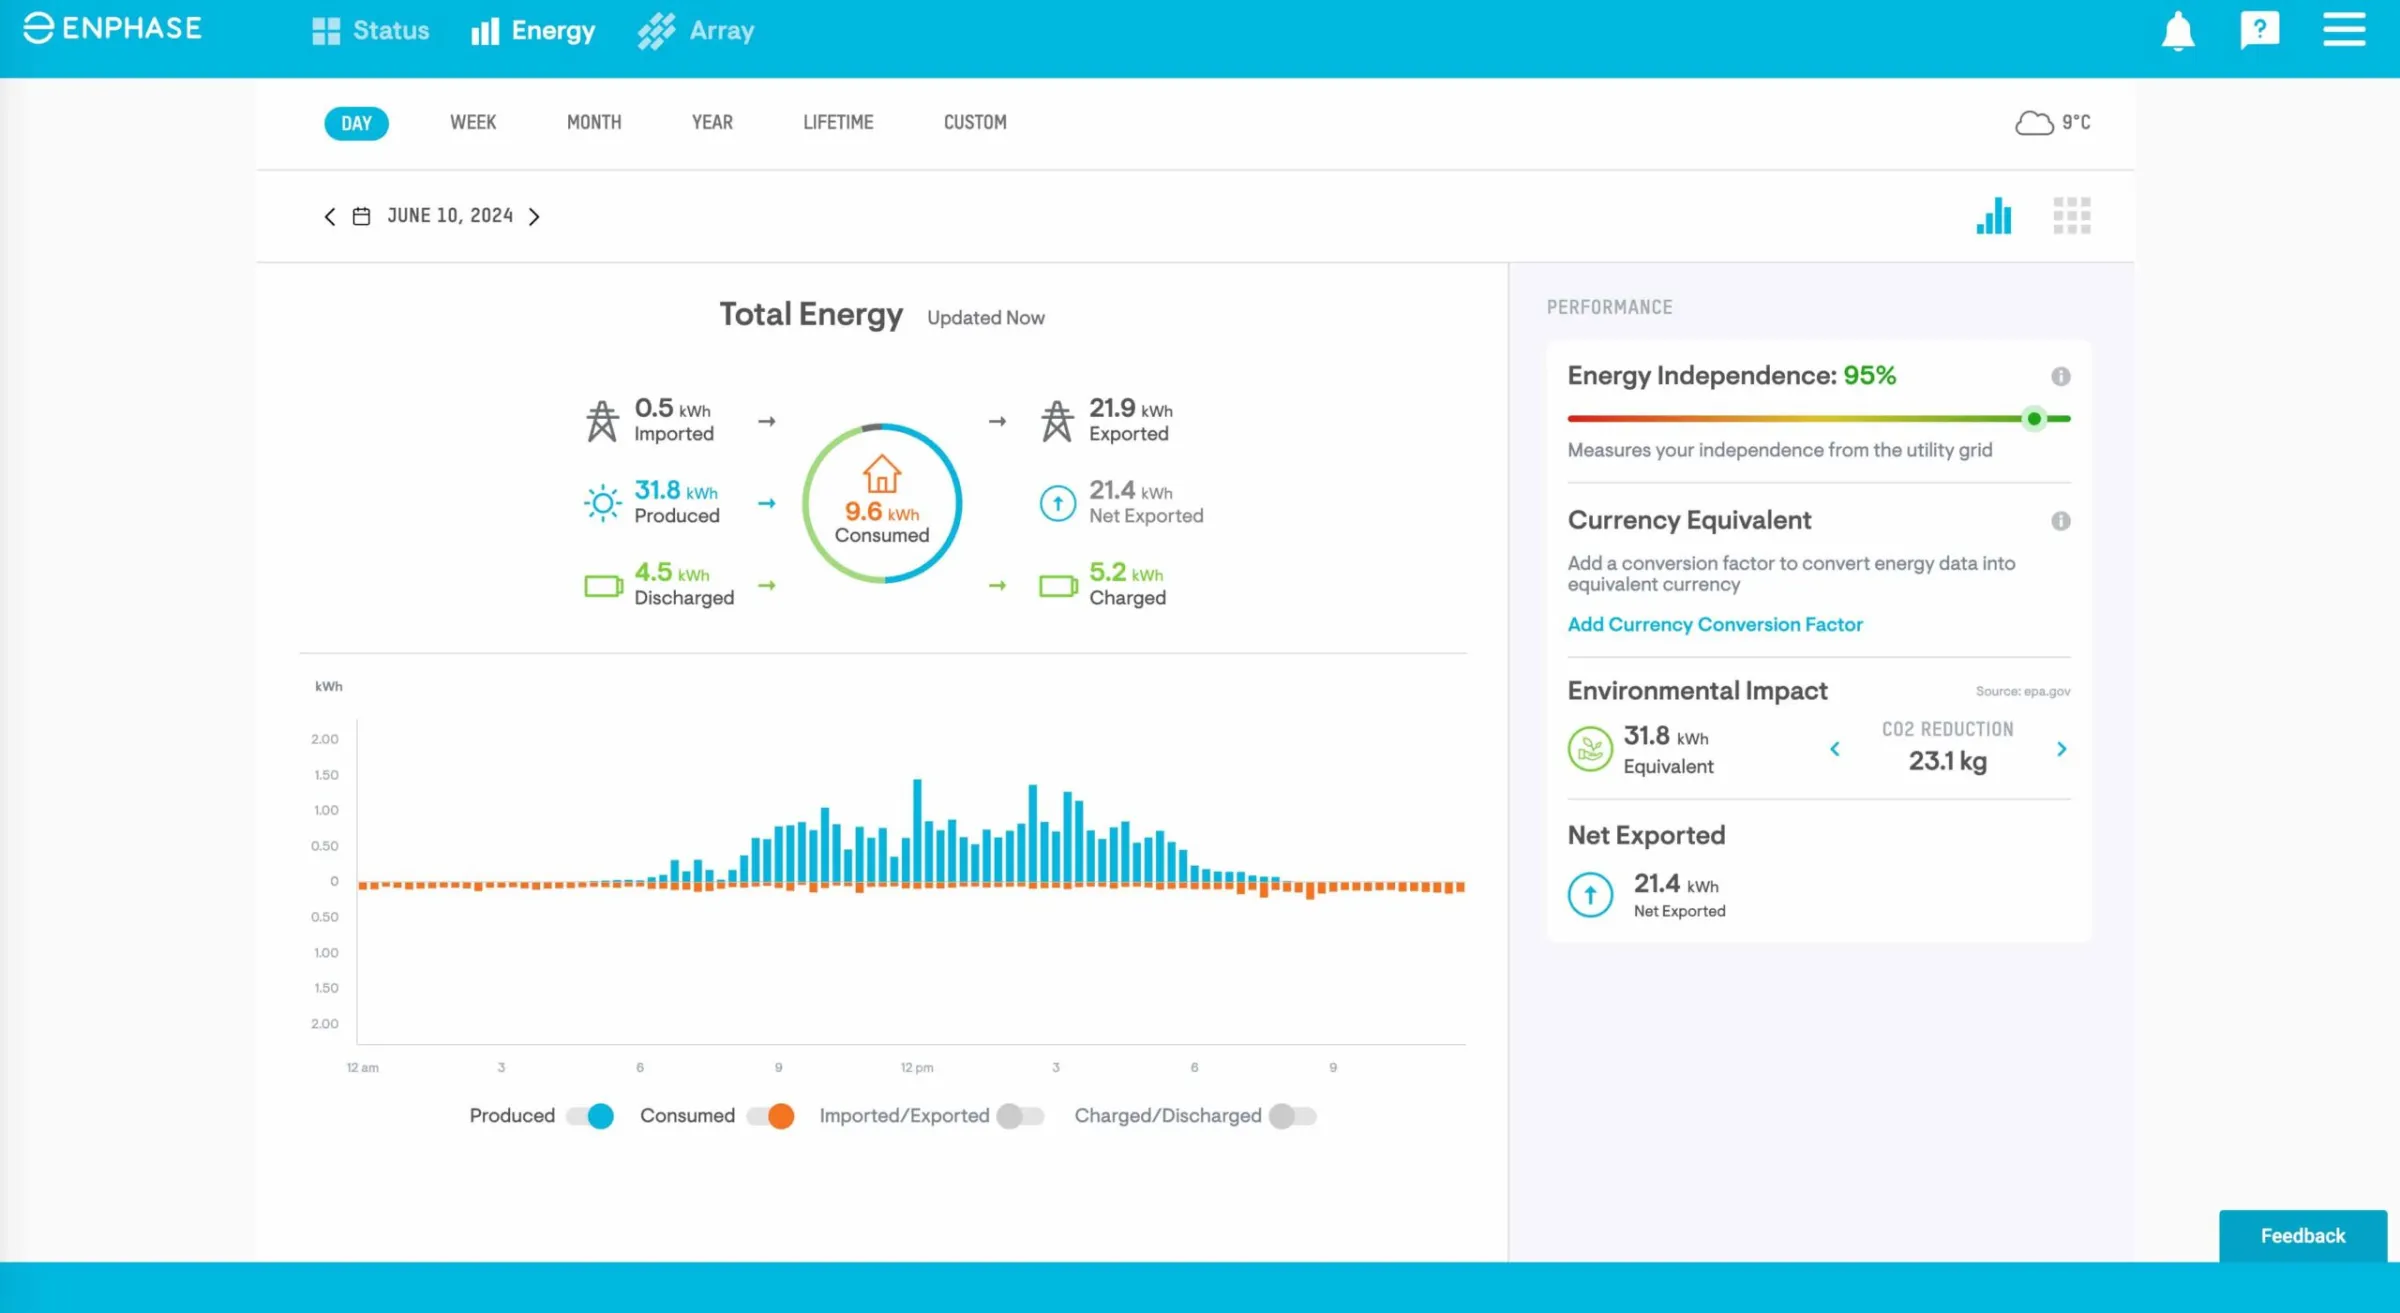The height and width of the screenshot is (1313, 2400).
Task: Click the Net Exported arrow icon in Total Energy
Action: [1058, 503]
